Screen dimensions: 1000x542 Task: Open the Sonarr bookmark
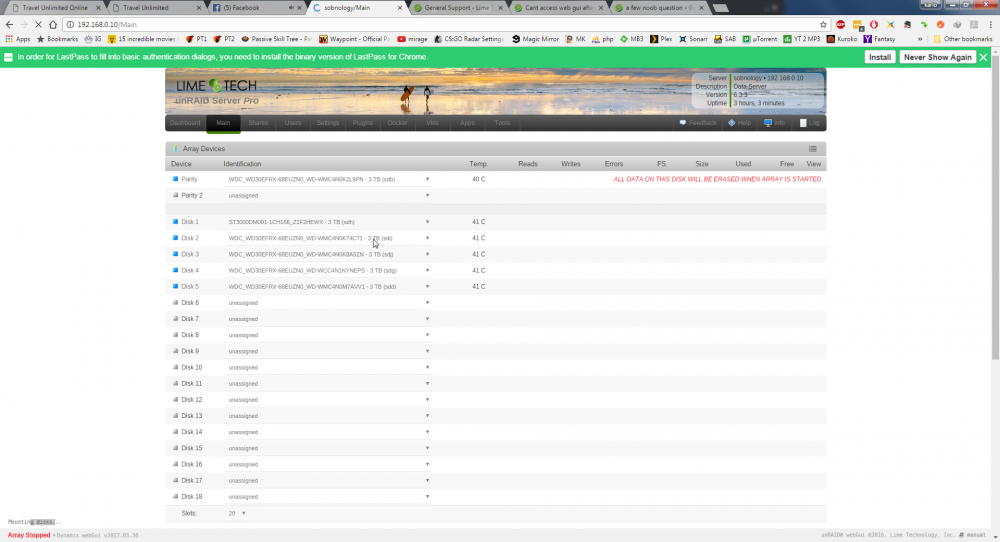(x=693, y=39)
